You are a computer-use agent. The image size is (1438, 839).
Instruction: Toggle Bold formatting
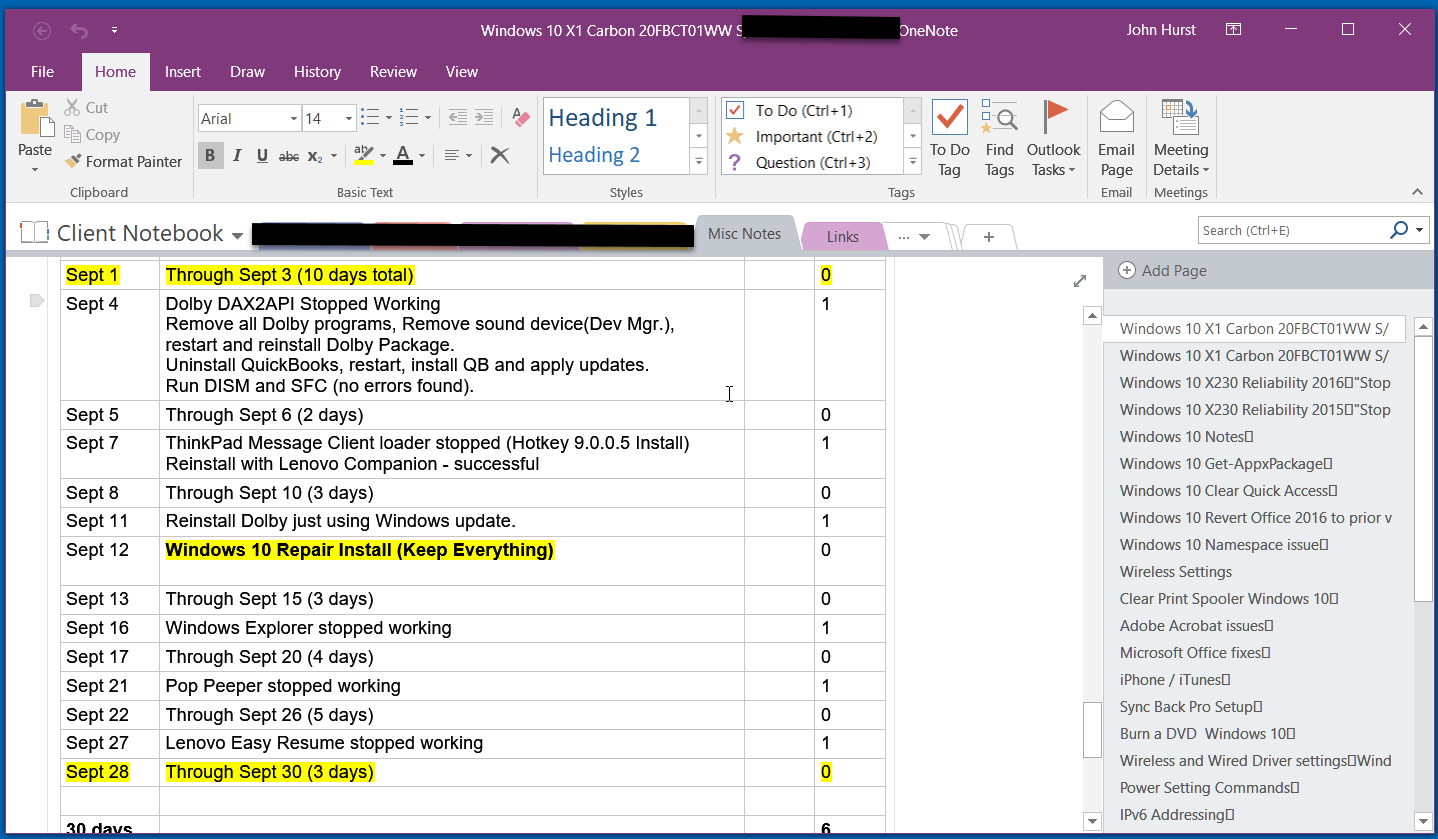click(210, 155)
